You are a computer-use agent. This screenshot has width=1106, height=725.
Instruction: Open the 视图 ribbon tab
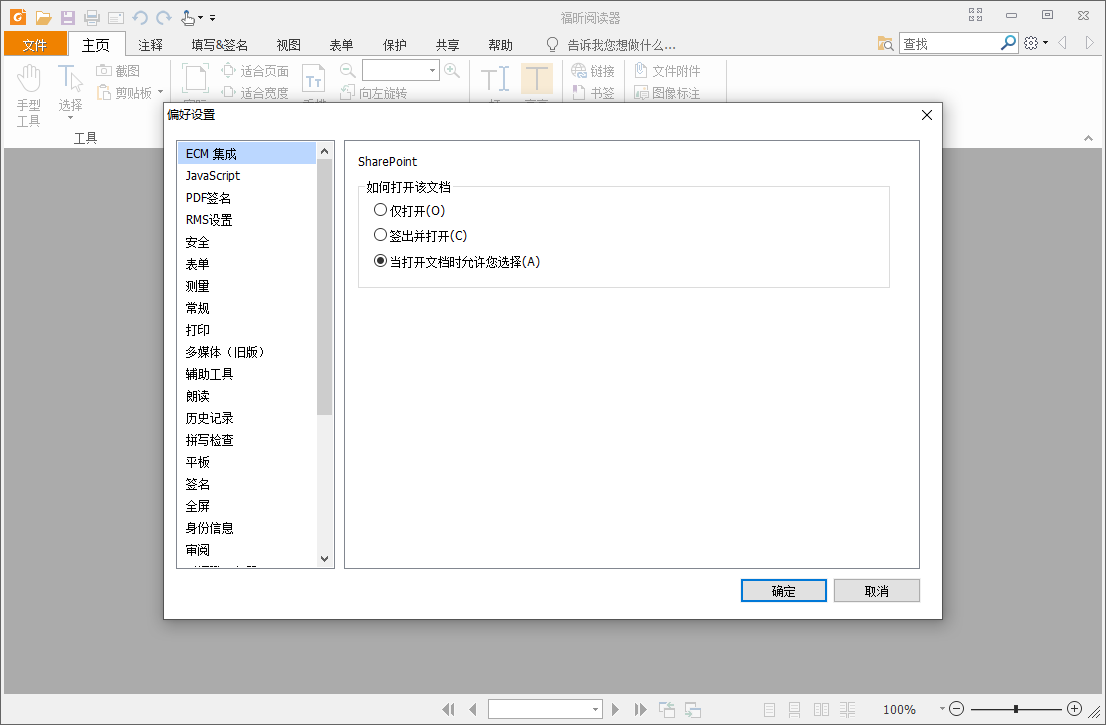coord(288,44)
